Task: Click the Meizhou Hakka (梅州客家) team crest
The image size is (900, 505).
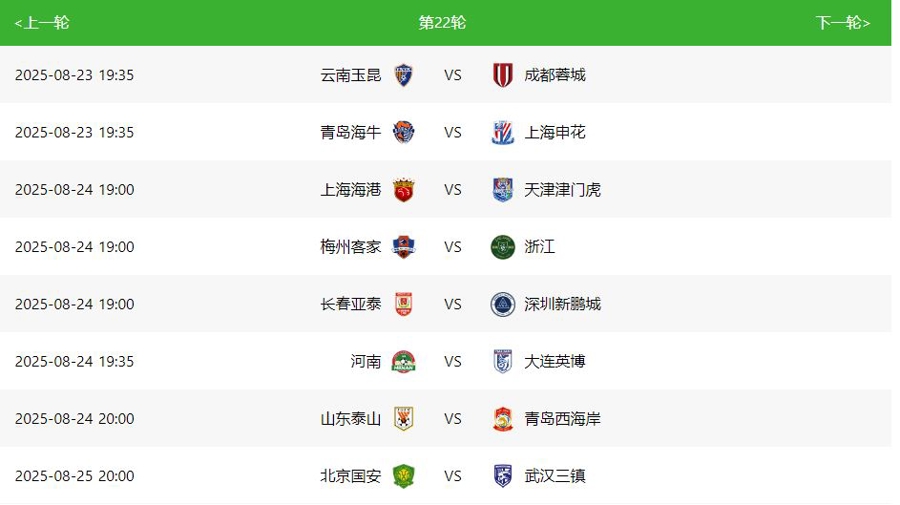Action: coord(403,247)
